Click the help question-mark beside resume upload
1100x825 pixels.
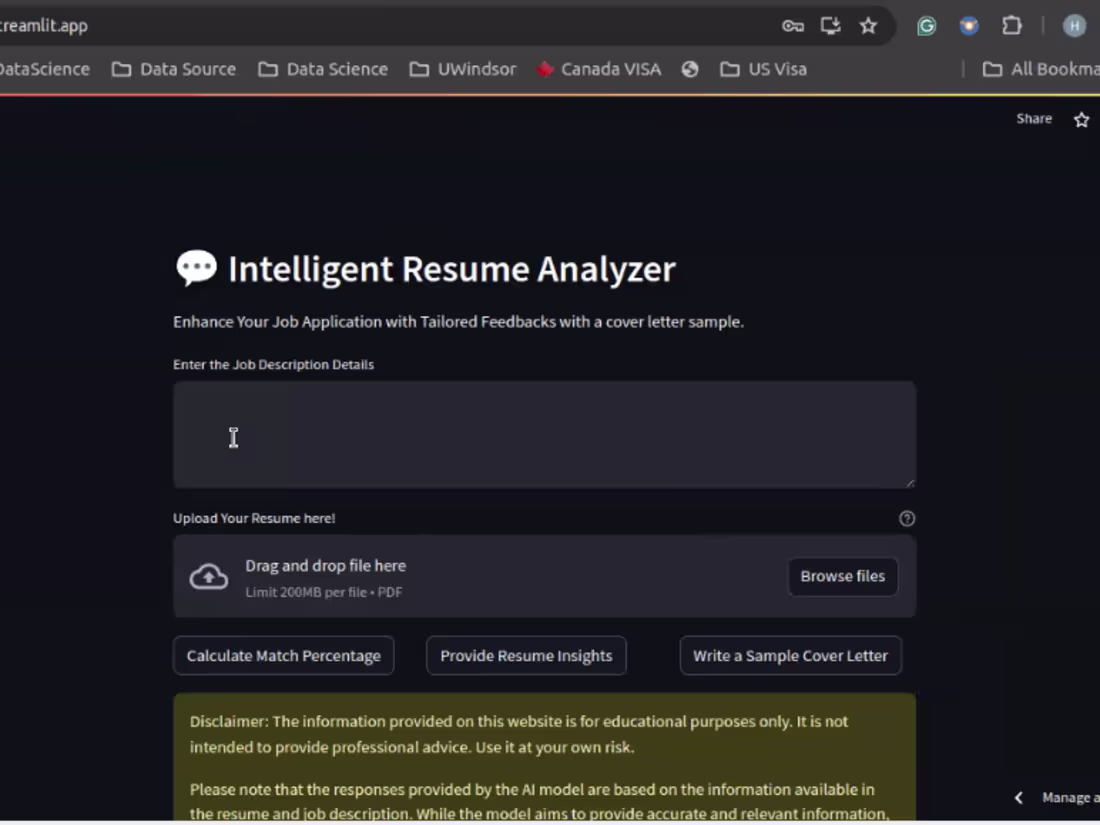coord(907,518)
